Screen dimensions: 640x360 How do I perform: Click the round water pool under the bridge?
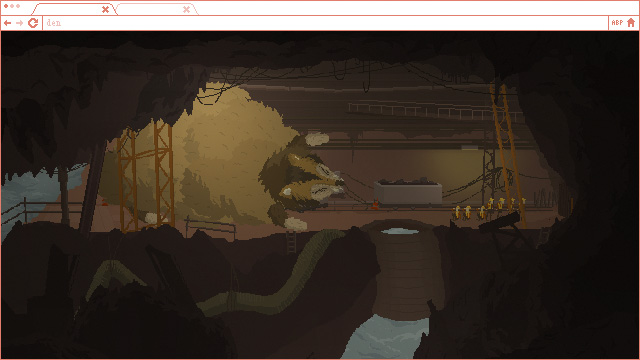399,231
